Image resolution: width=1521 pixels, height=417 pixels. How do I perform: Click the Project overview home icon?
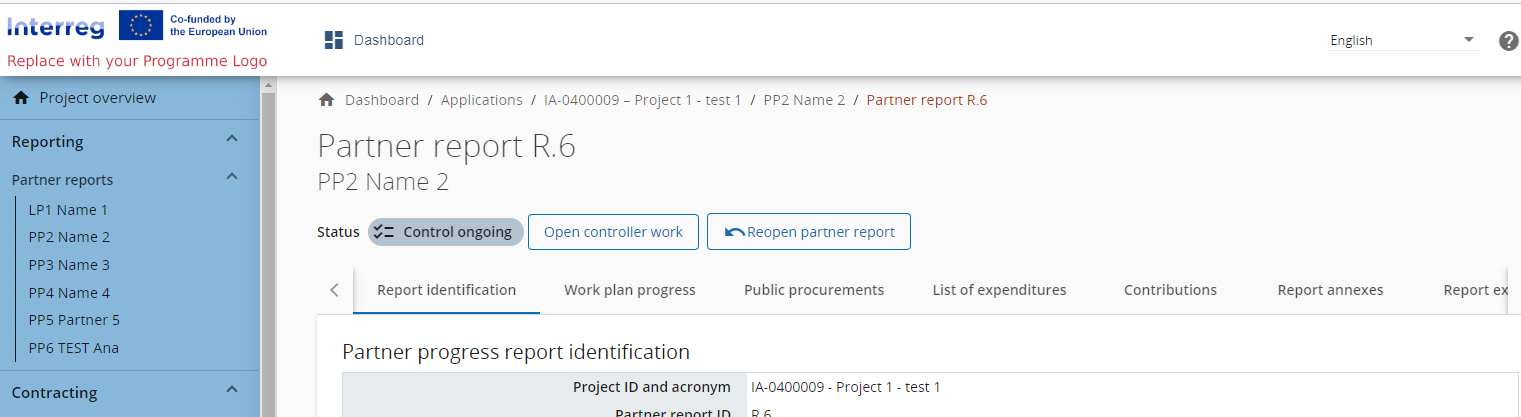[x=21, y=98]
